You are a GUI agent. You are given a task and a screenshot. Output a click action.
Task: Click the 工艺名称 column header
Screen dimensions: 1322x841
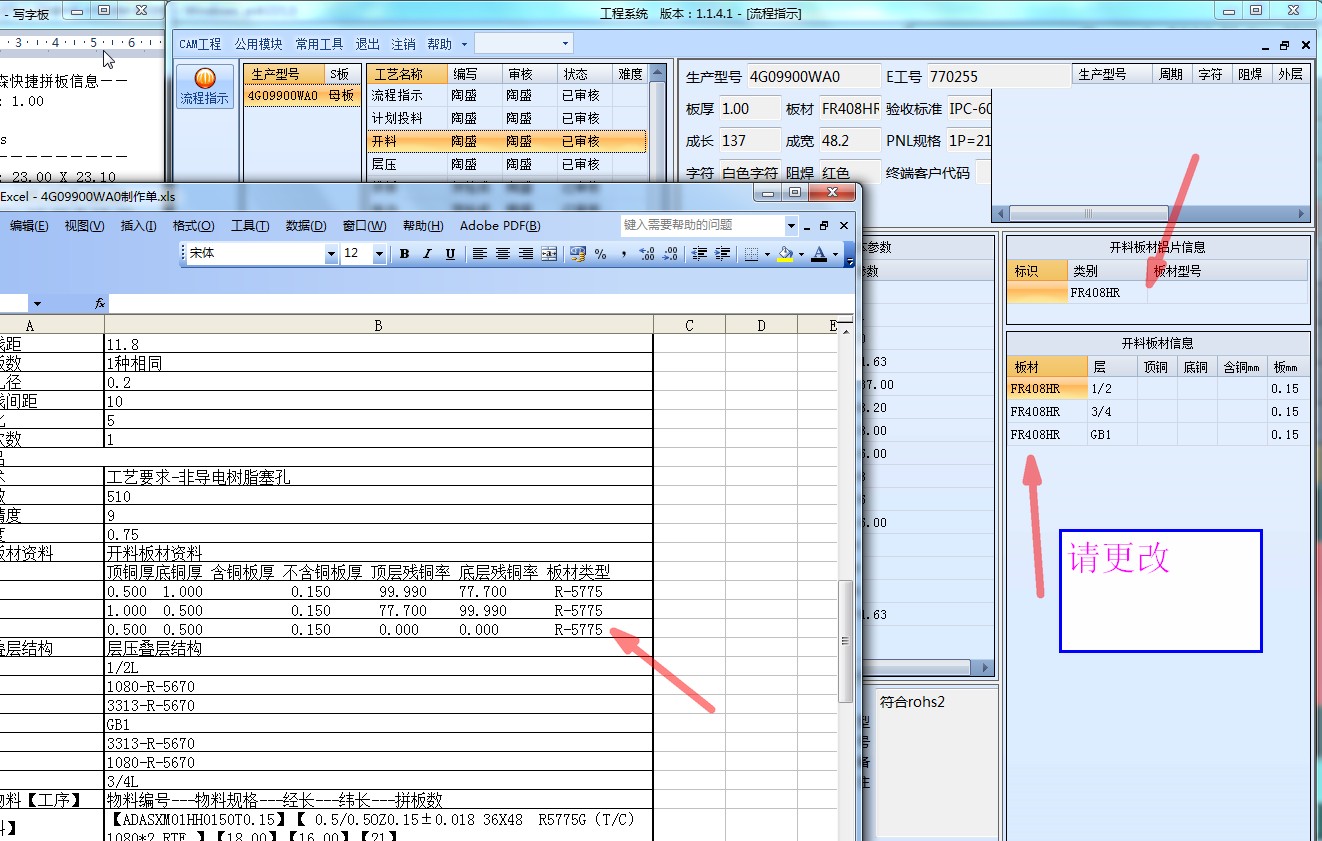[x=407, y=74]
